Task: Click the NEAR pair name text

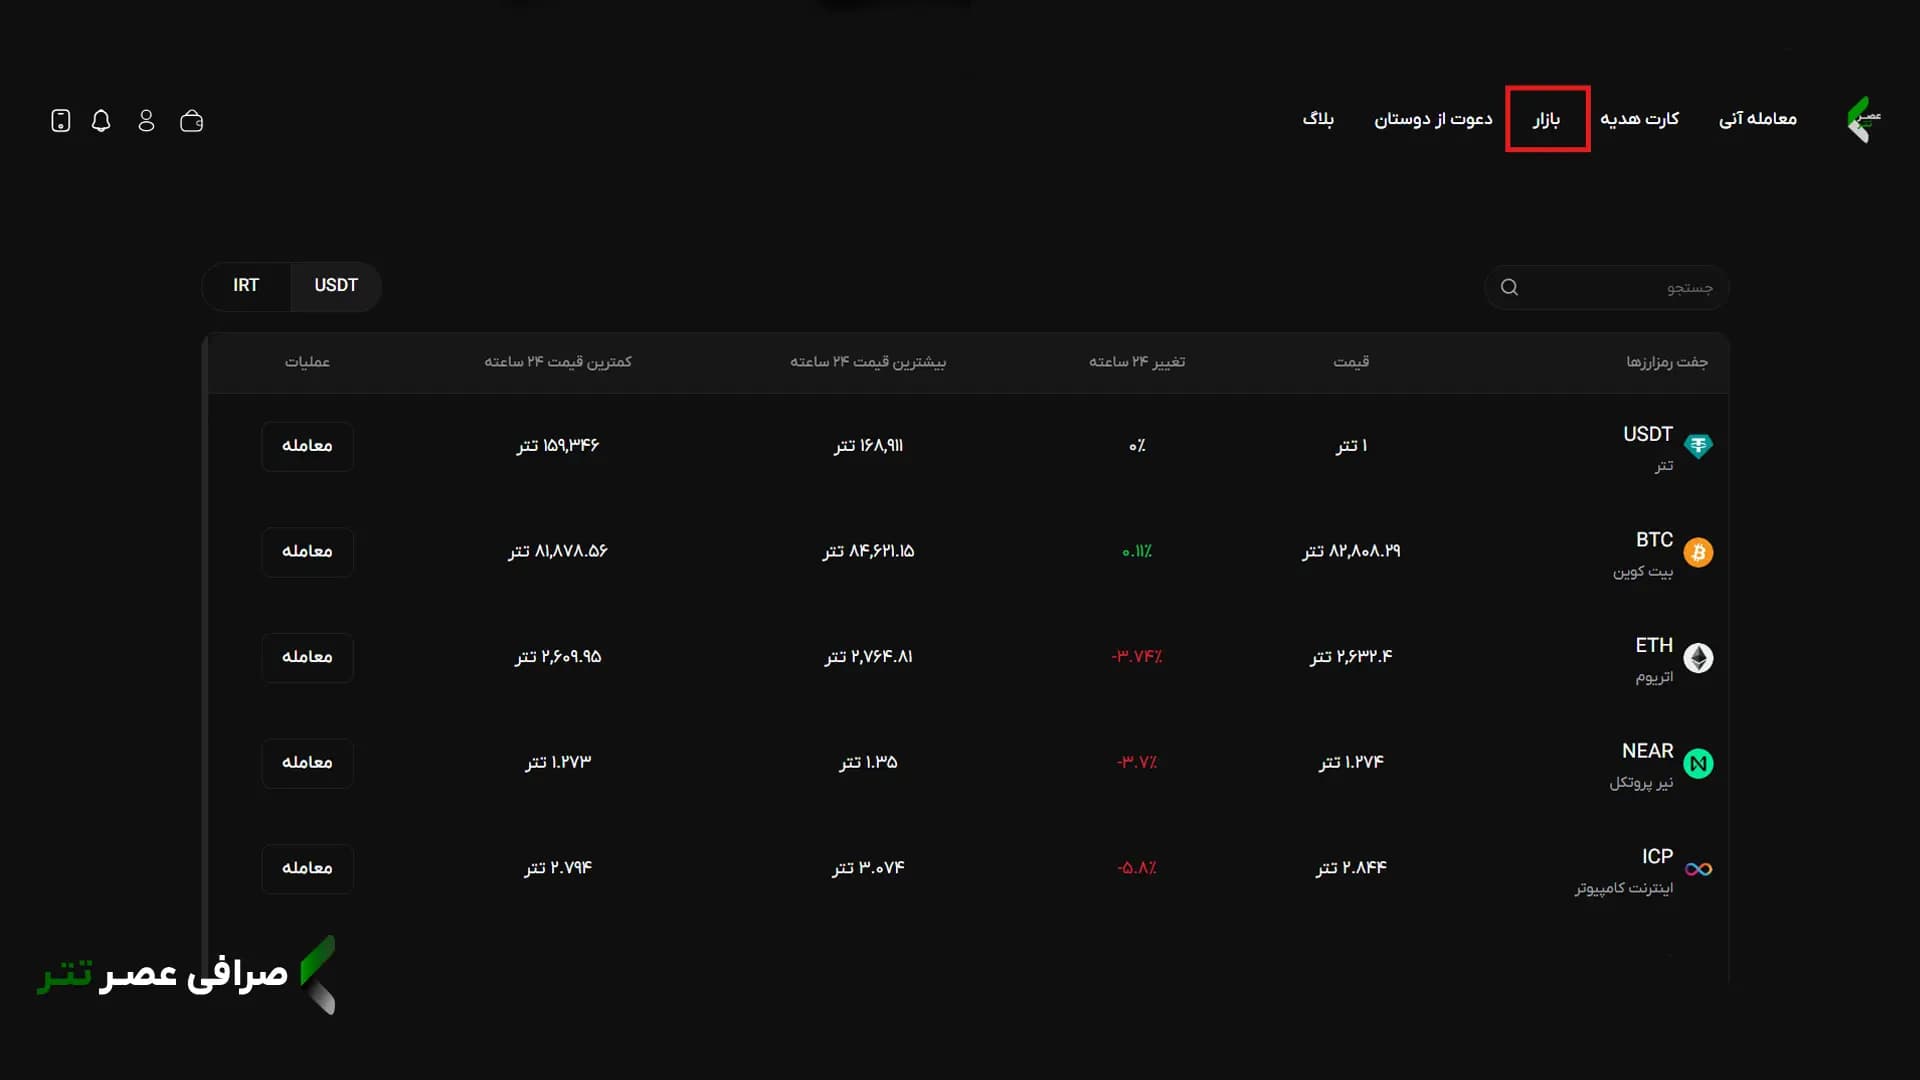Action: pos(1647,751)
